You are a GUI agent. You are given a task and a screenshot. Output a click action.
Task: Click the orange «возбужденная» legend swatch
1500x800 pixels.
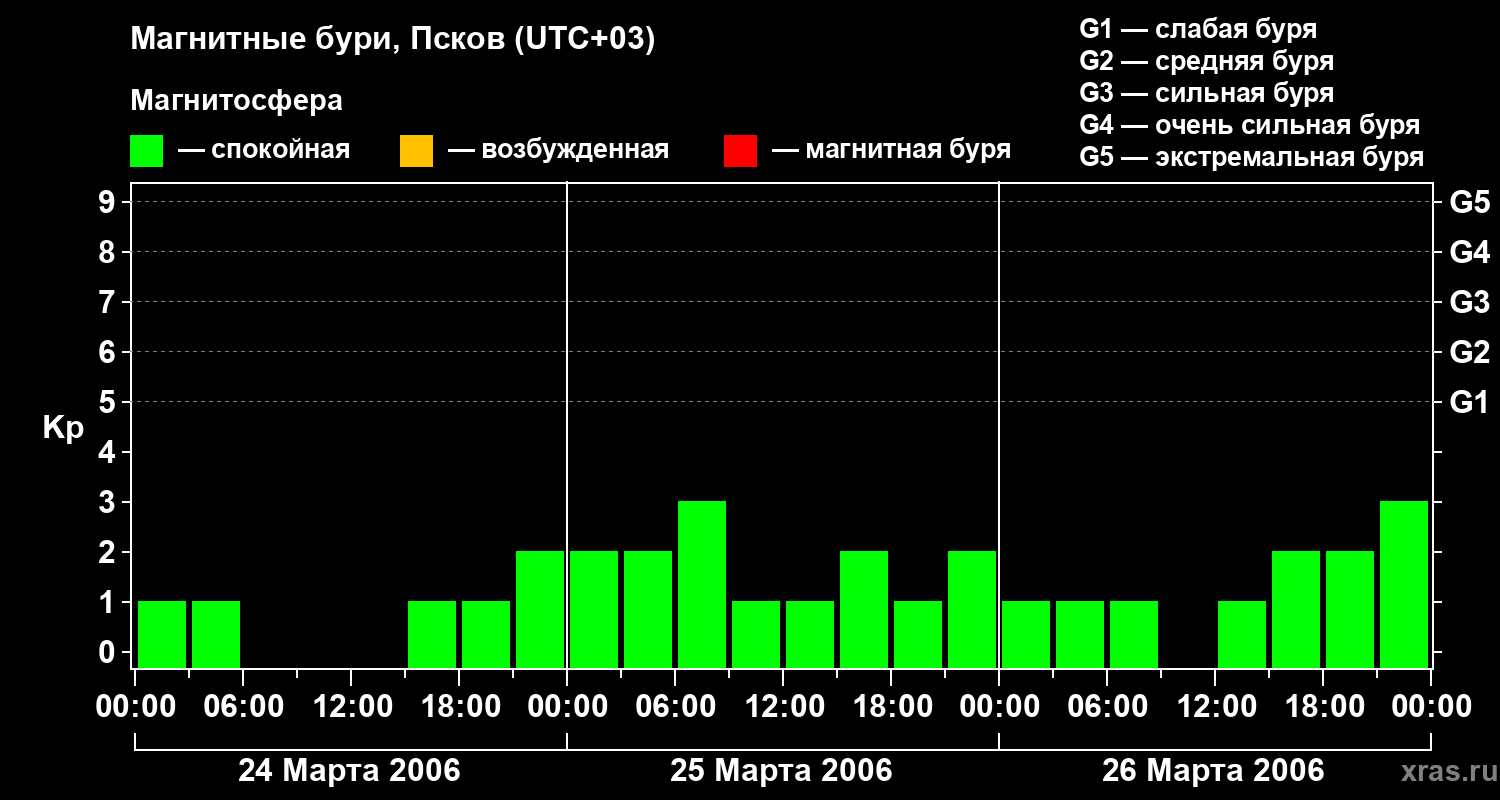[x=416, y=151]
